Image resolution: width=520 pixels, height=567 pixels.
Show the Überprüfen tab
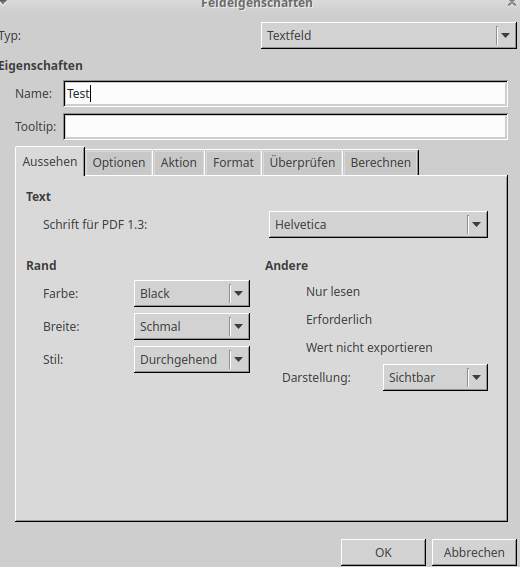[x=302, y=163]
